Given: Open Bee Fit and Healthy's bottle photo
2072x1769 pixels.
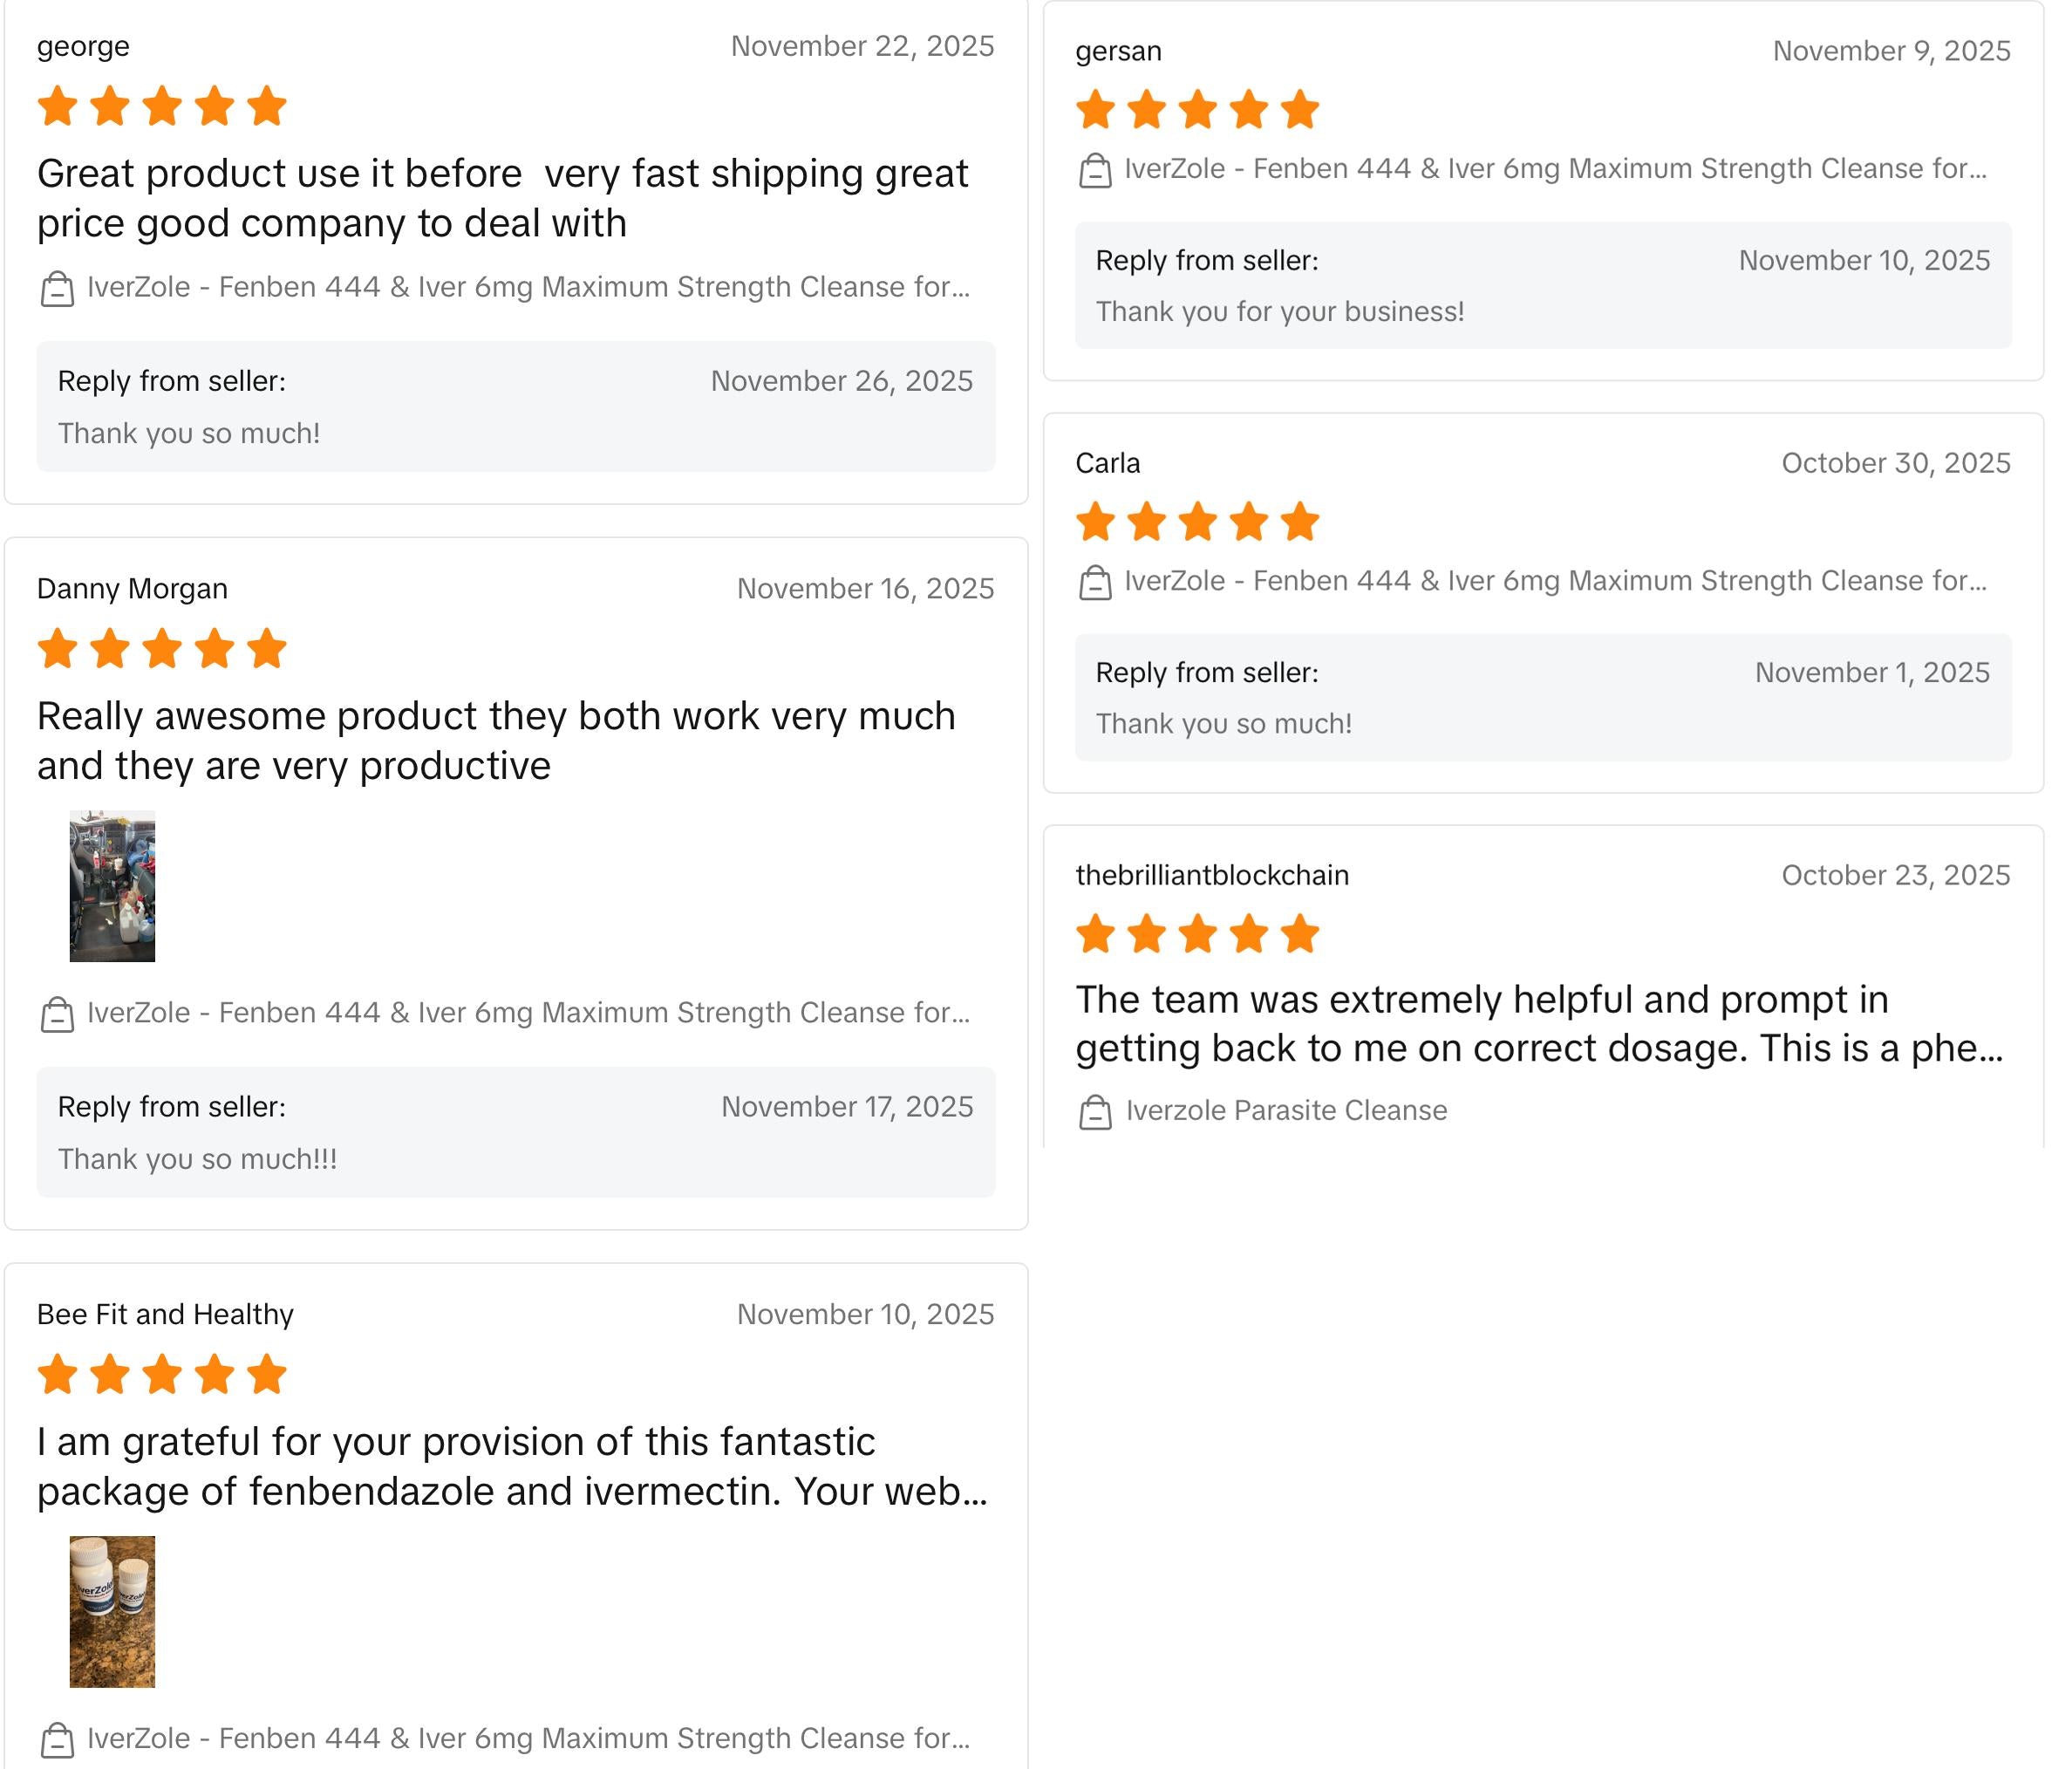Looking at the screenshot, I should 112,1611.
